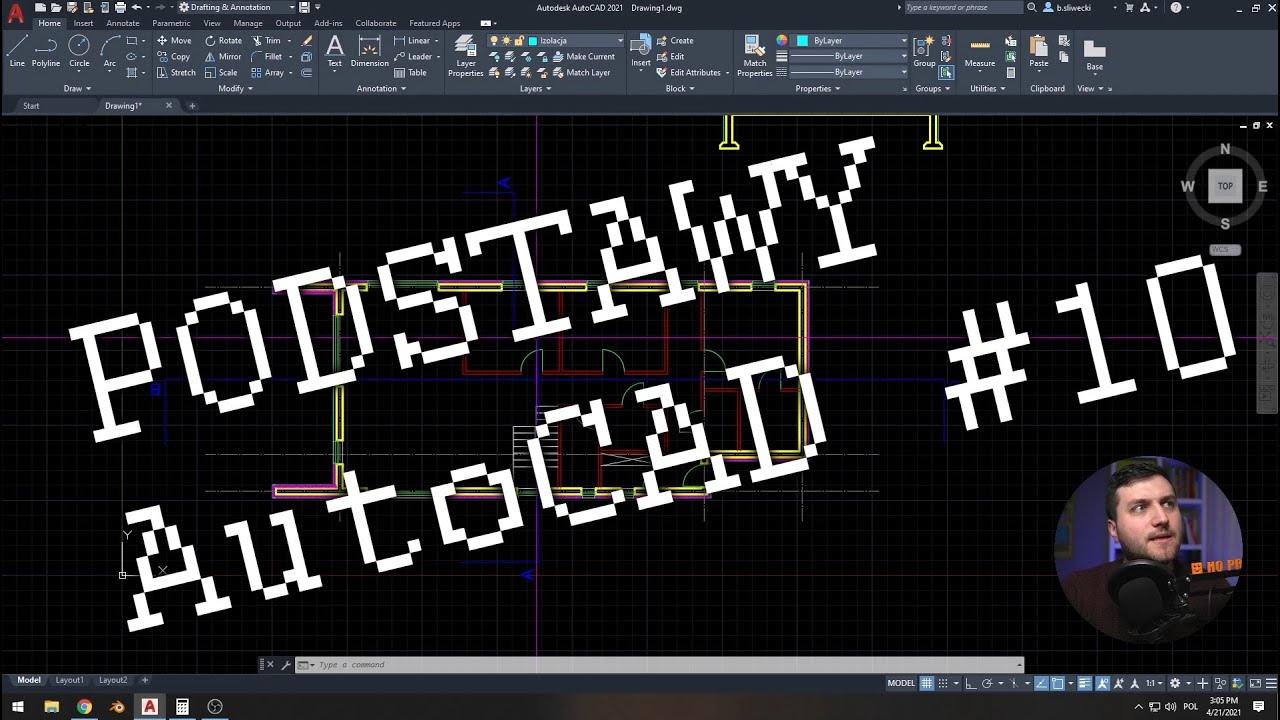Select the Polyline tool
The height and width of the screenshot is (720, 1280).
point(46,51)
